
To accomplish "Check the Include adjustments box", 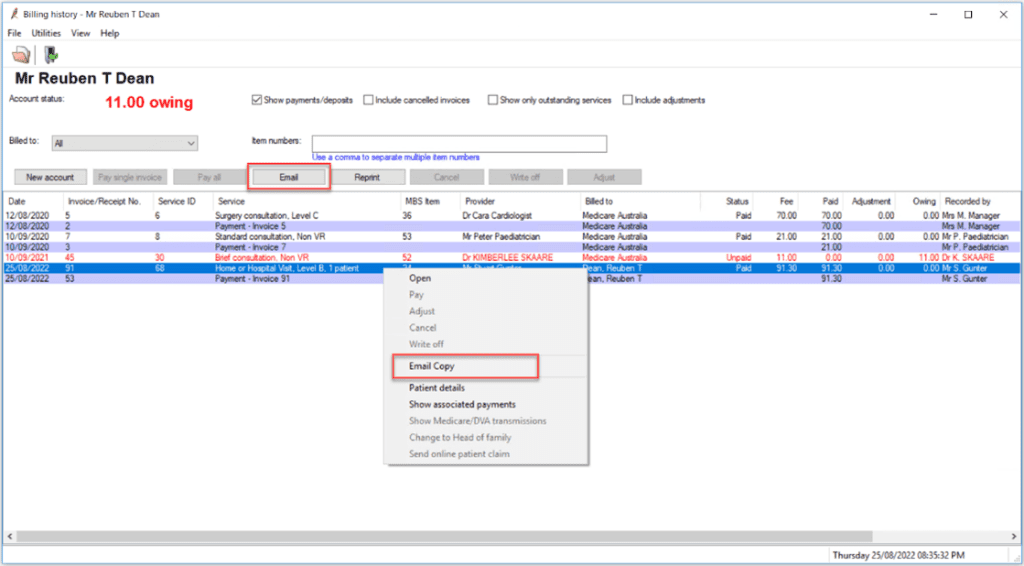I will pos(627,100).
